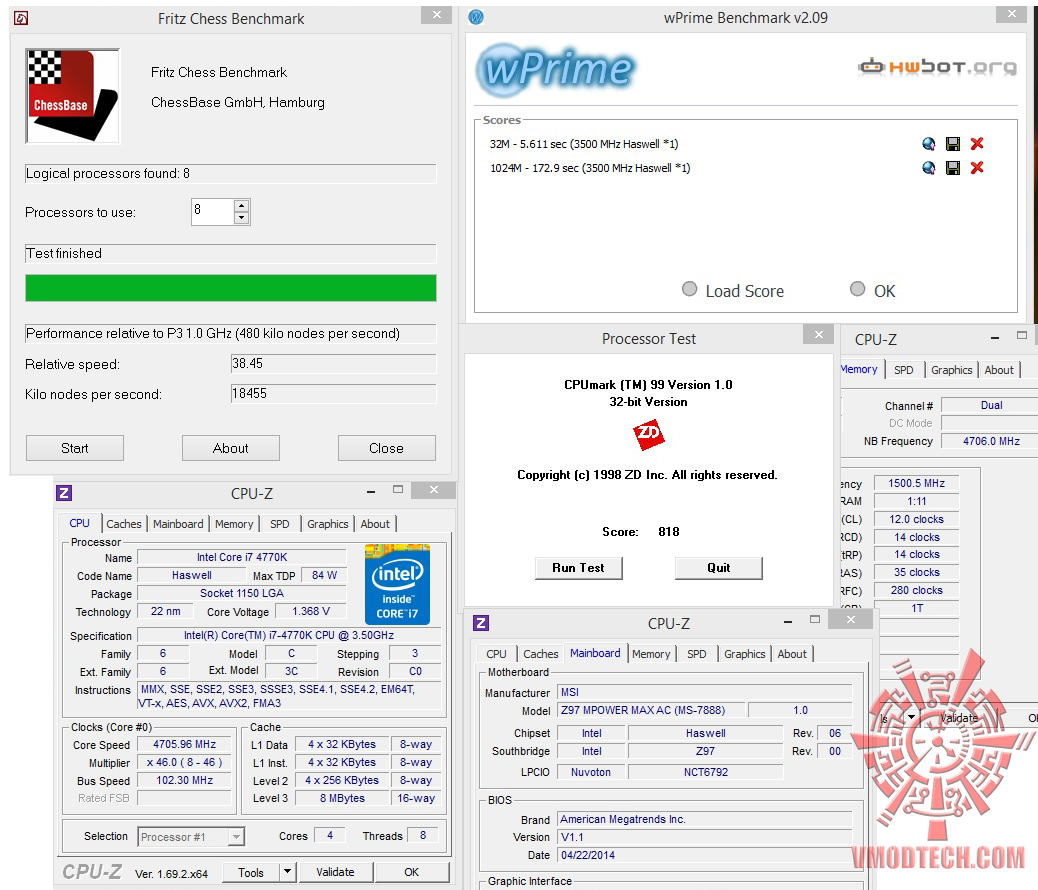This screenshot has width=1038, height=890.
Task: Click the Intel inside Core i7 badge
Action: point(397,584)
